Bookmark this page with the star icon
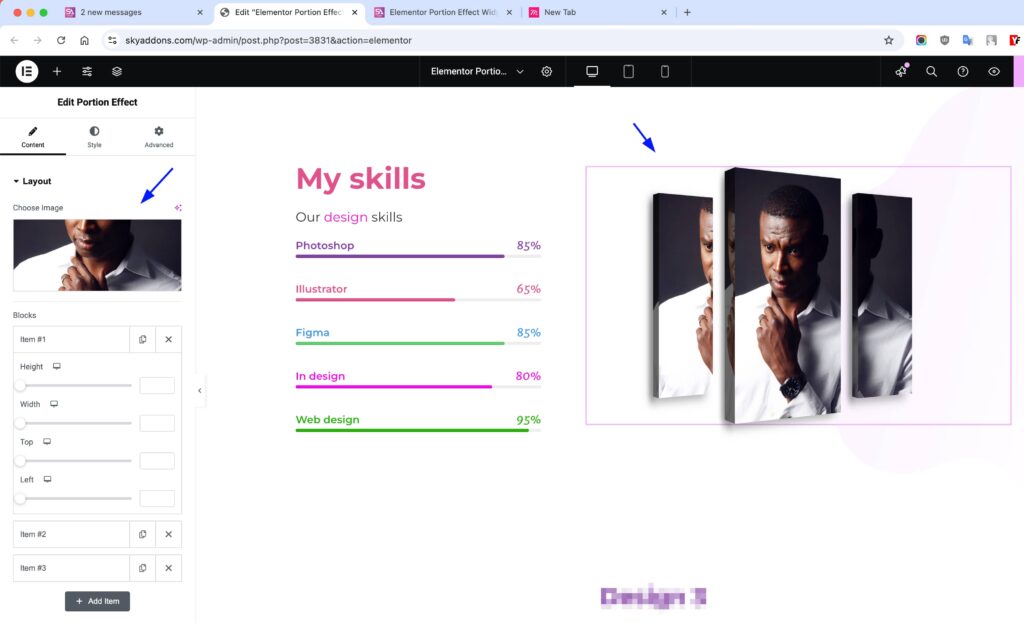 [x=889, y=40]
